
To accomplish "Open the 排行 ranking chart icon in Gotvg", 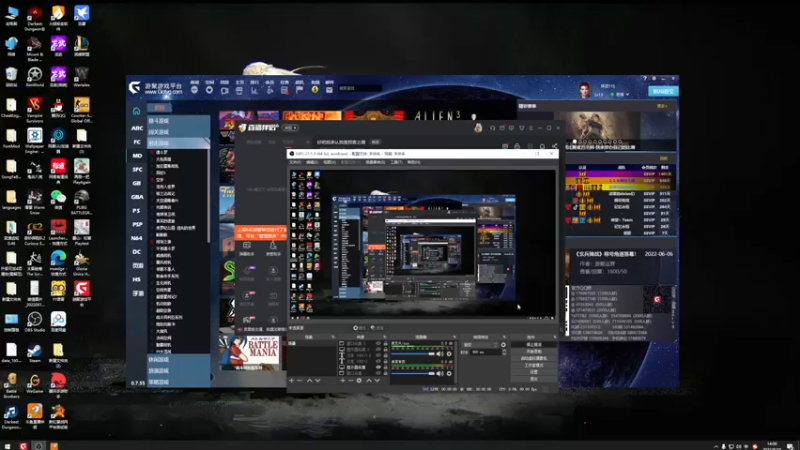I will [x=254, y=90].
